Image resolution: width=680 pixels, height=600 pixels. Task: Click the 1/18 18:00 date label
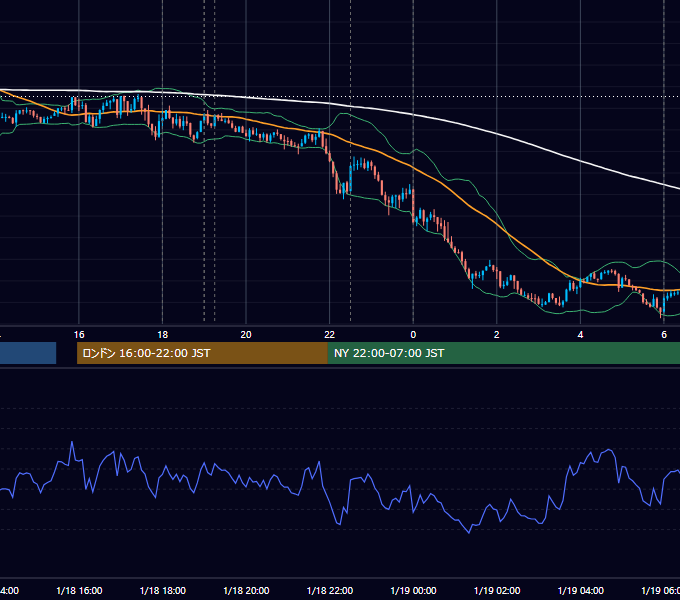[163, 590]
